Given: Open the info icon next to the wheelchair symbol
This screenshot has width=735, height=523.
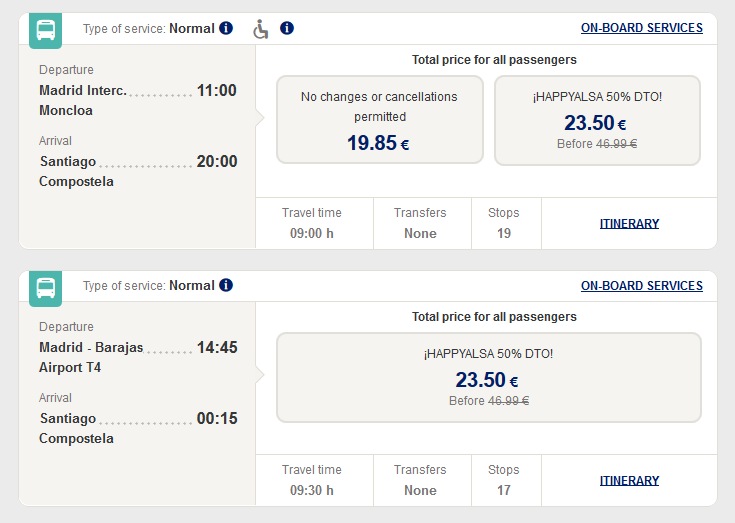Looking at the screenshot, I should (287, 28).
